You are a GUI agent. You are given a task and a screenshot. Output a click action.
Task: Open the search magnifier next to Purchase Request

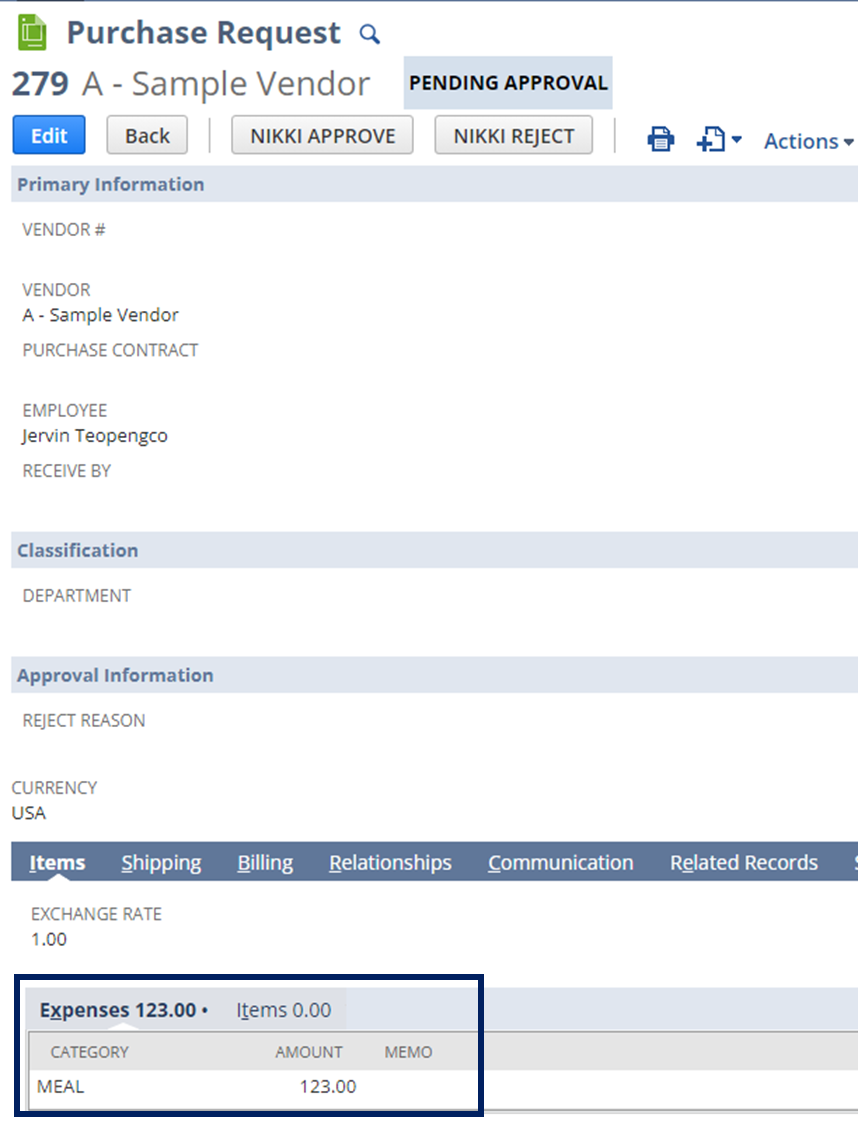point(369,34)
